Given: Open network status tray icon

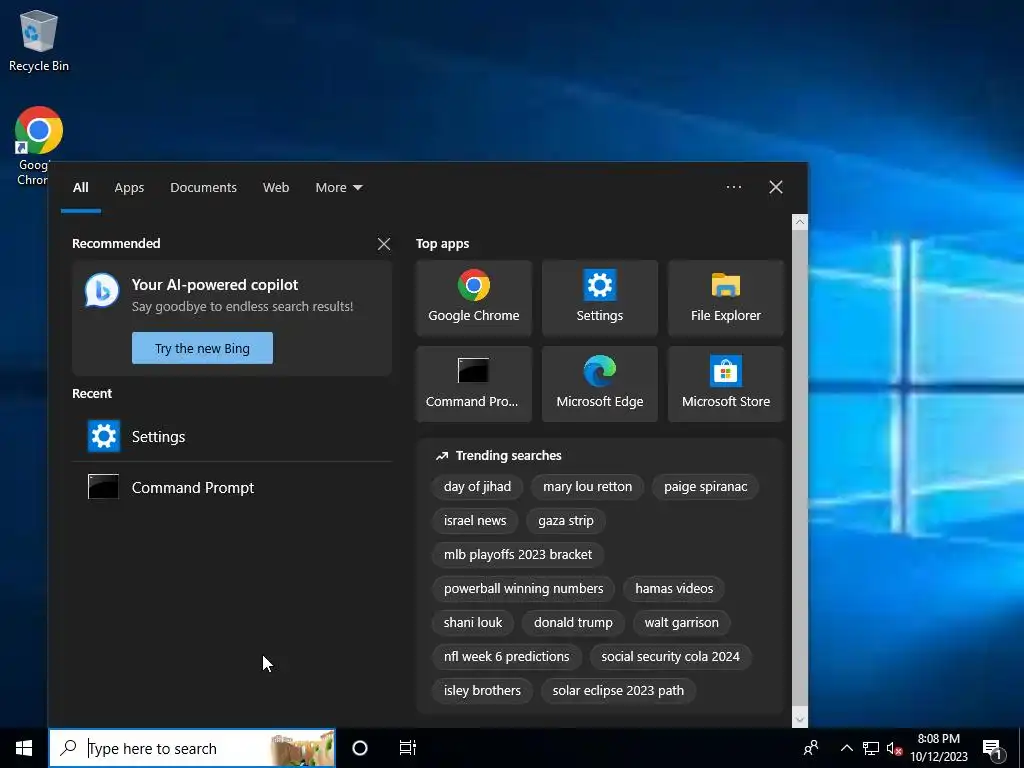Looking at the screenshot, I should coord(871,748).
